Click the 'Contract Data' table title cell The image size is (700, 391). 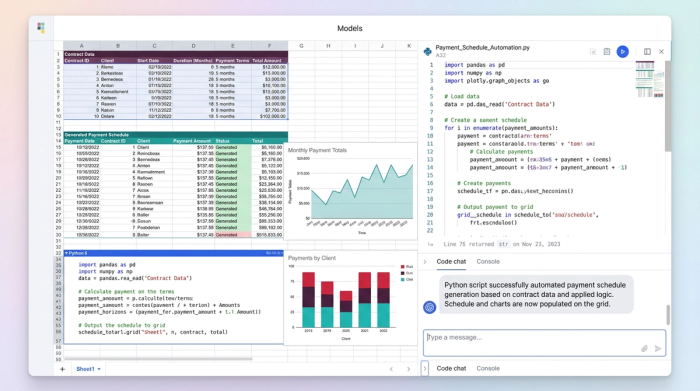[175, 54]
